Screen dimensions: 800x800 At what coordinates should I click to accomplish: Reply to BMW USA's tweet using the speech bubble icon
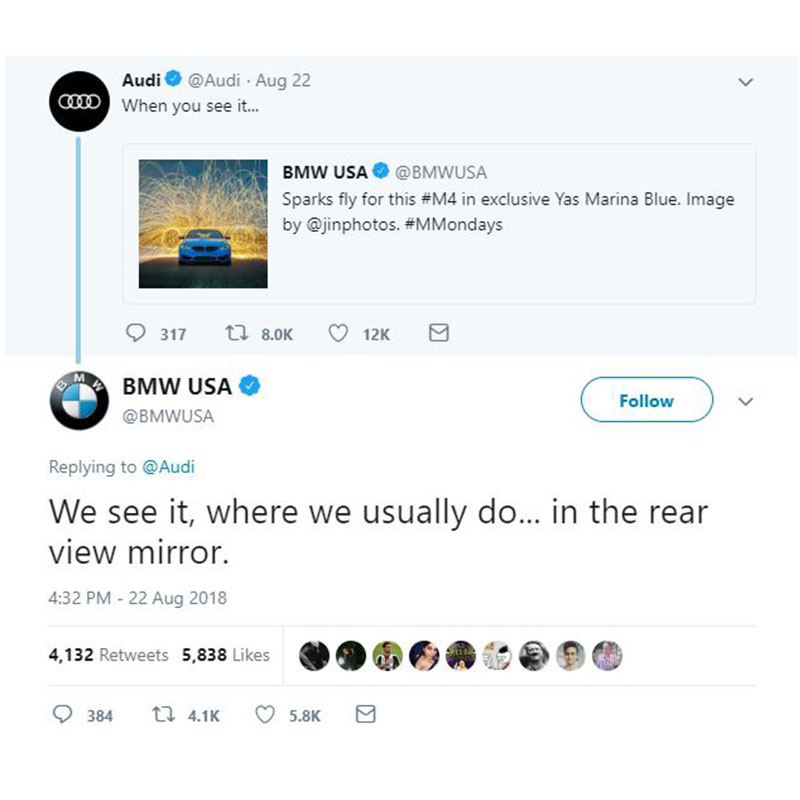click(63, 714)
